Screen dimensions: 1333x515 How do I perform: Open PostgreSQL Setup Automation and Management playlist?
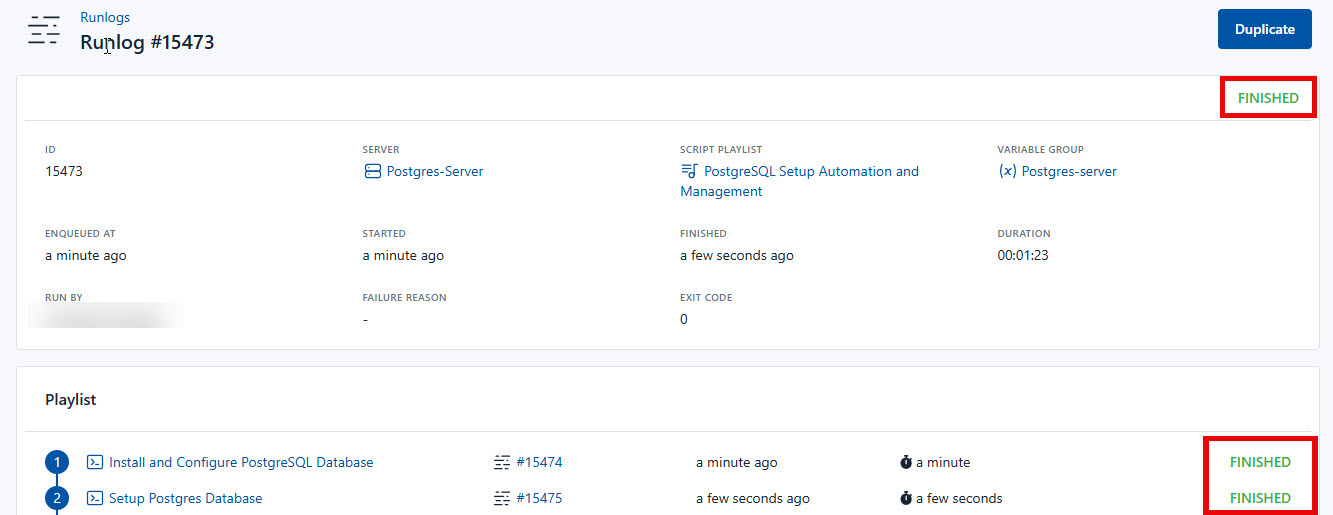[x=810, y=172]
